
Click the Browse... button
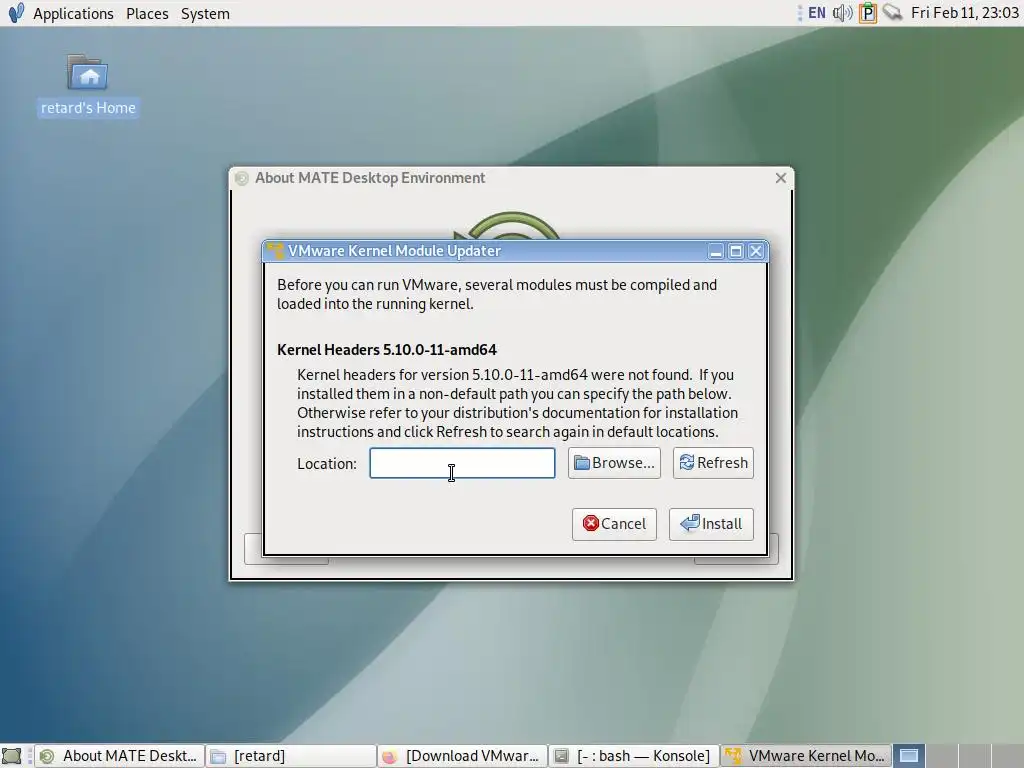615,463
